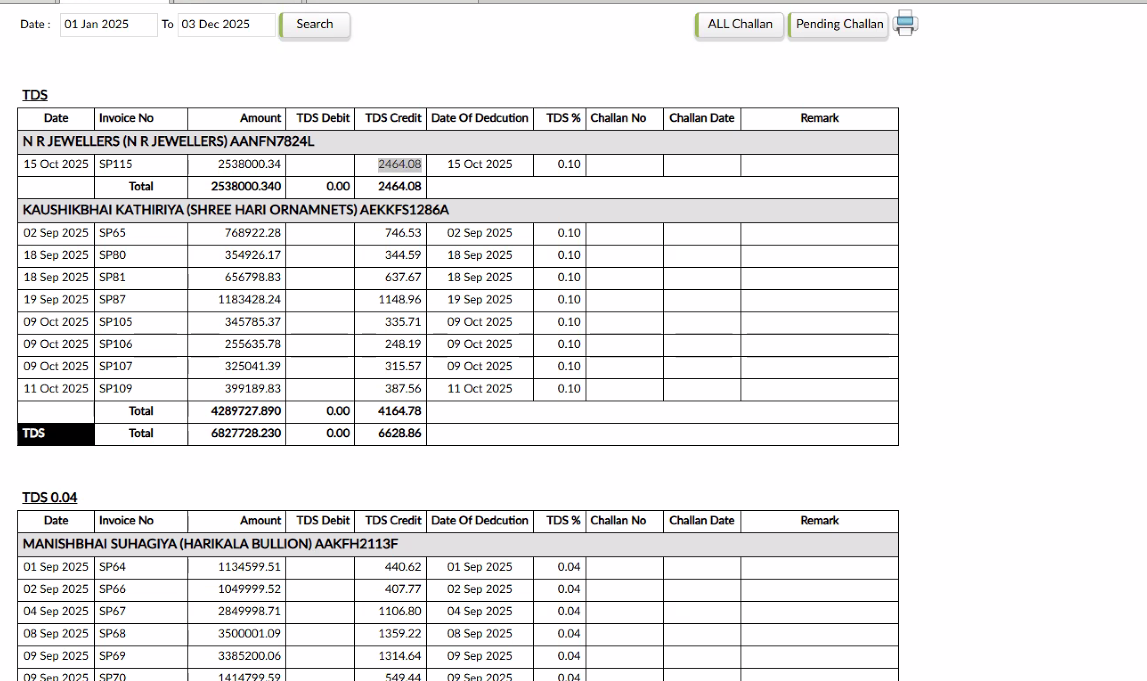The image size is (1147, 681).
Task: Click the From date field 01 Jan 2025
Action: (x=108, y=25)
